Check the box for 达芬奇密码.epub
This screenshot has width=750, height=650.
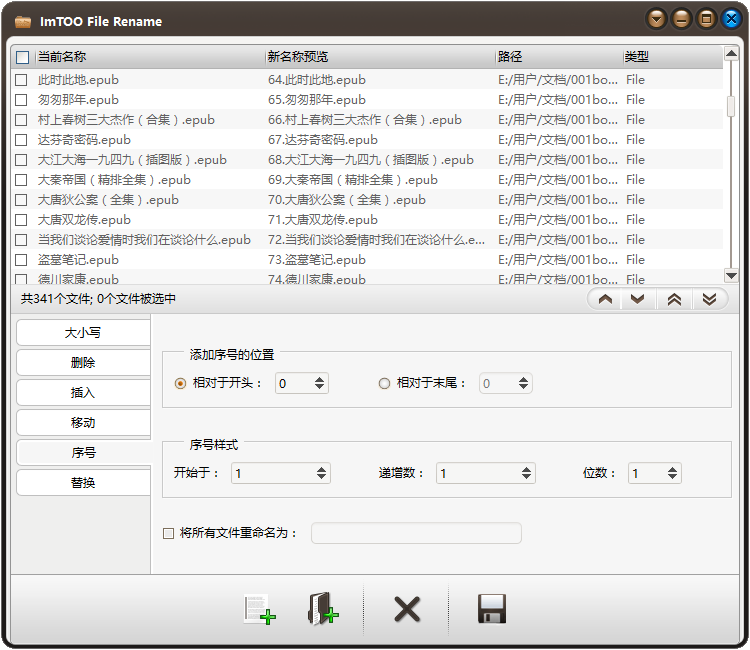pyautogui.click(x=21, y=140)
